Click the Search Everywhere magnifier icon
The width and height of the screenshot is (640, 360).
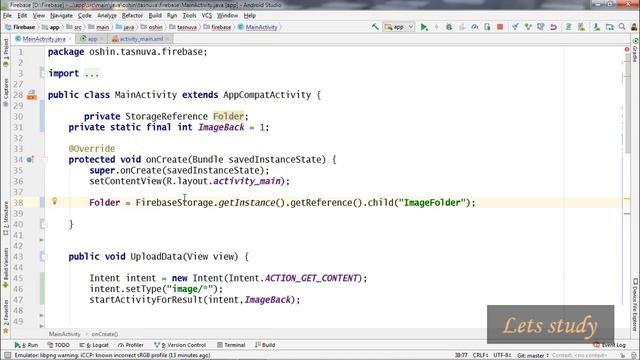(622, 27)
